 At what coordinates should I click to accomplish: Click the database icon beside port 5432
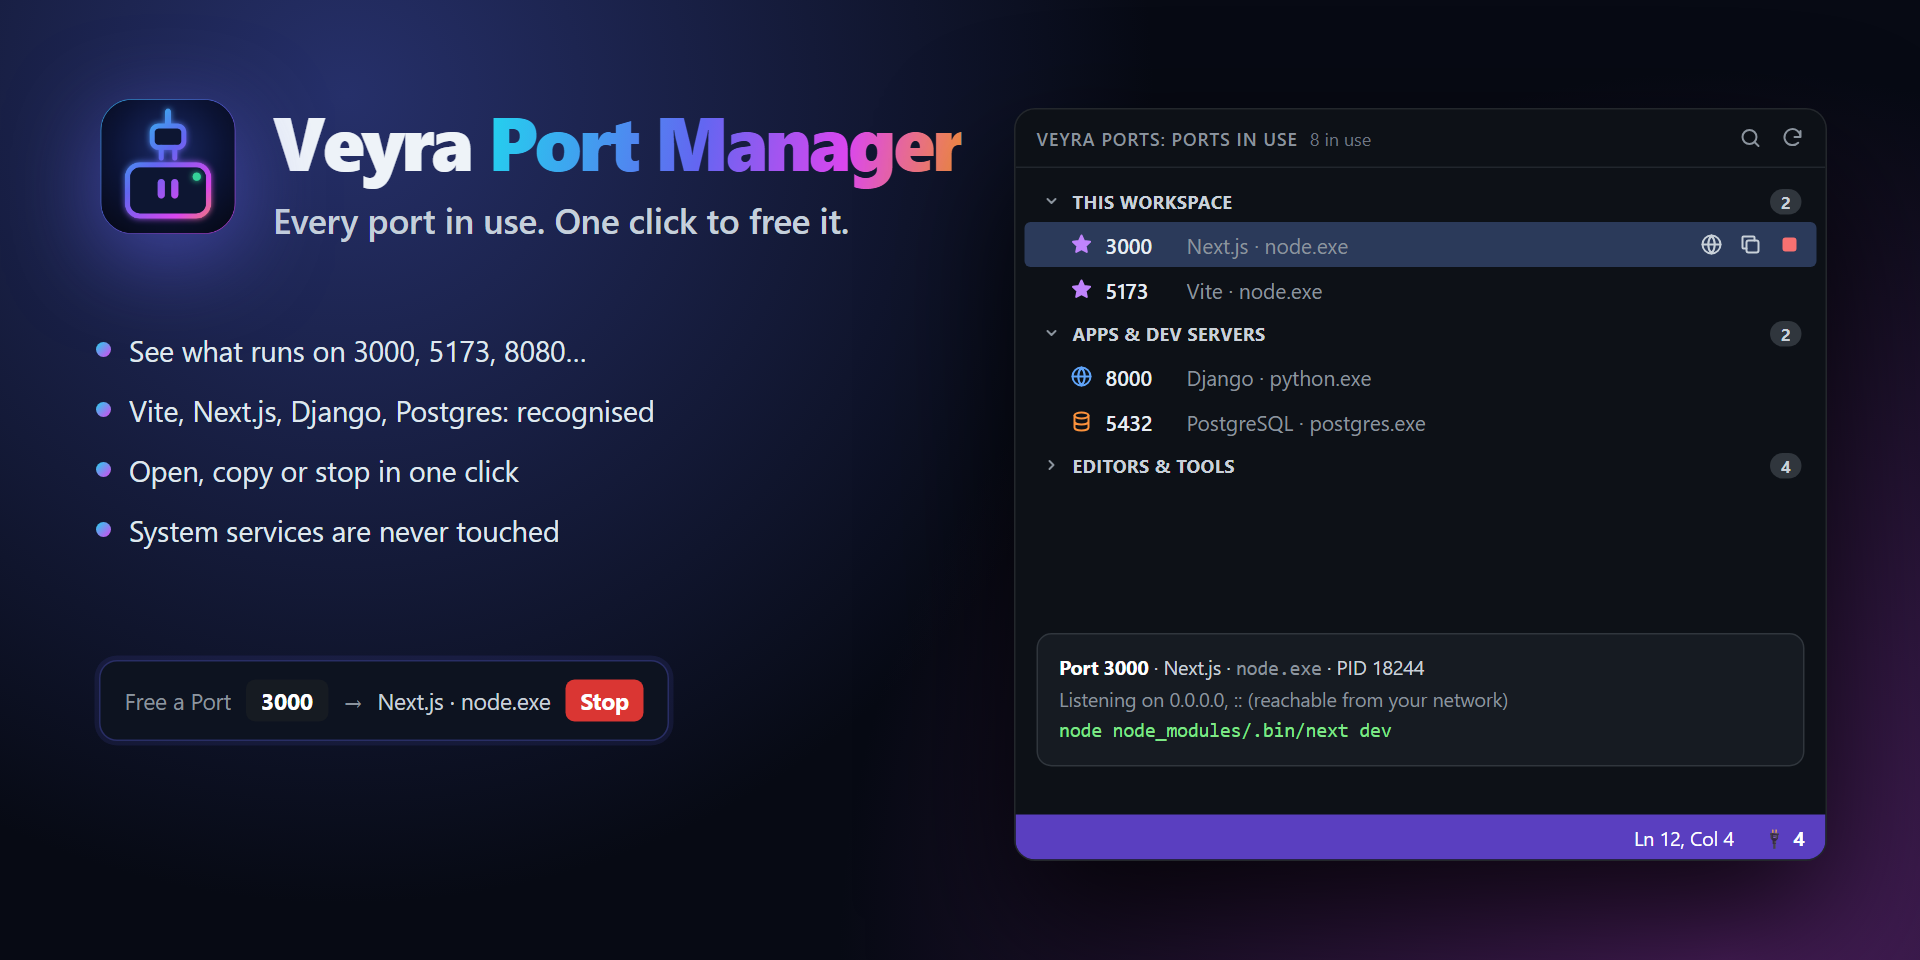[1081, 422]
